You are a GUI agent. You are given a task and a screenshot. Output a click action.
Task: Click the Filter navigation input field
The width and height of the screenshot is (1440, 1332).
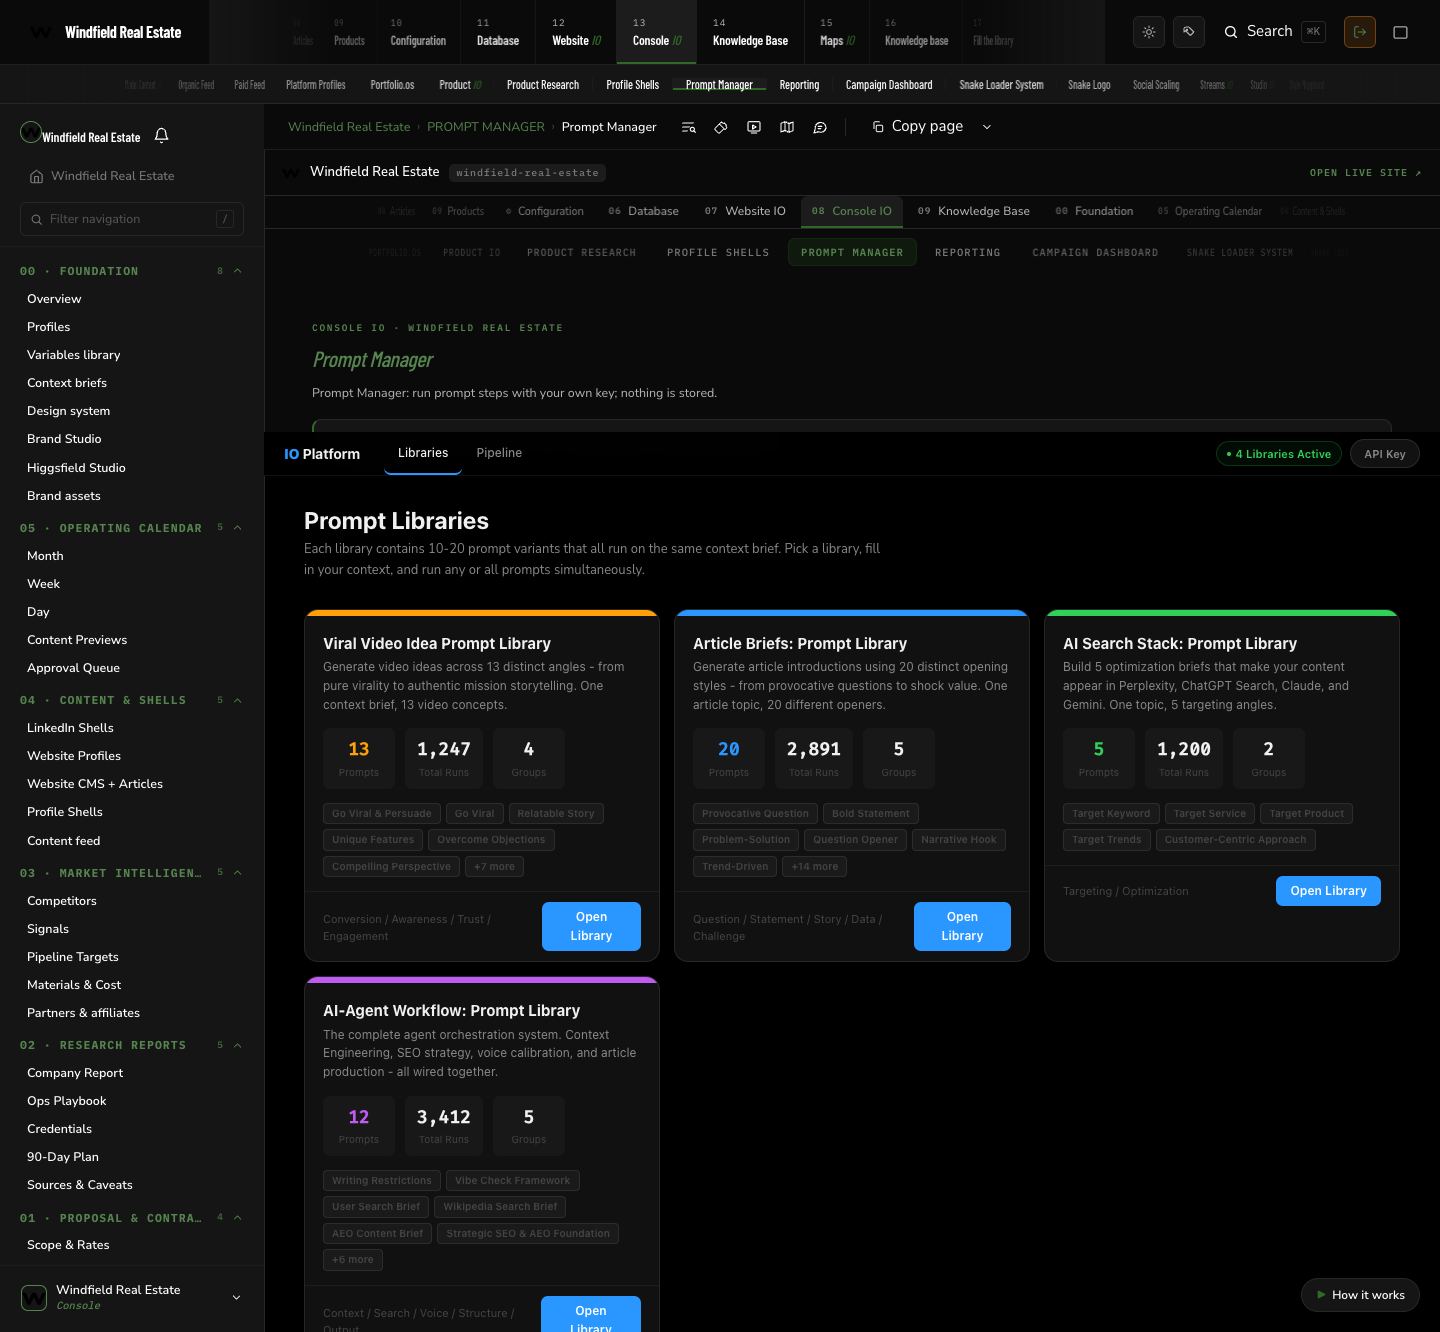pos(132,219)
